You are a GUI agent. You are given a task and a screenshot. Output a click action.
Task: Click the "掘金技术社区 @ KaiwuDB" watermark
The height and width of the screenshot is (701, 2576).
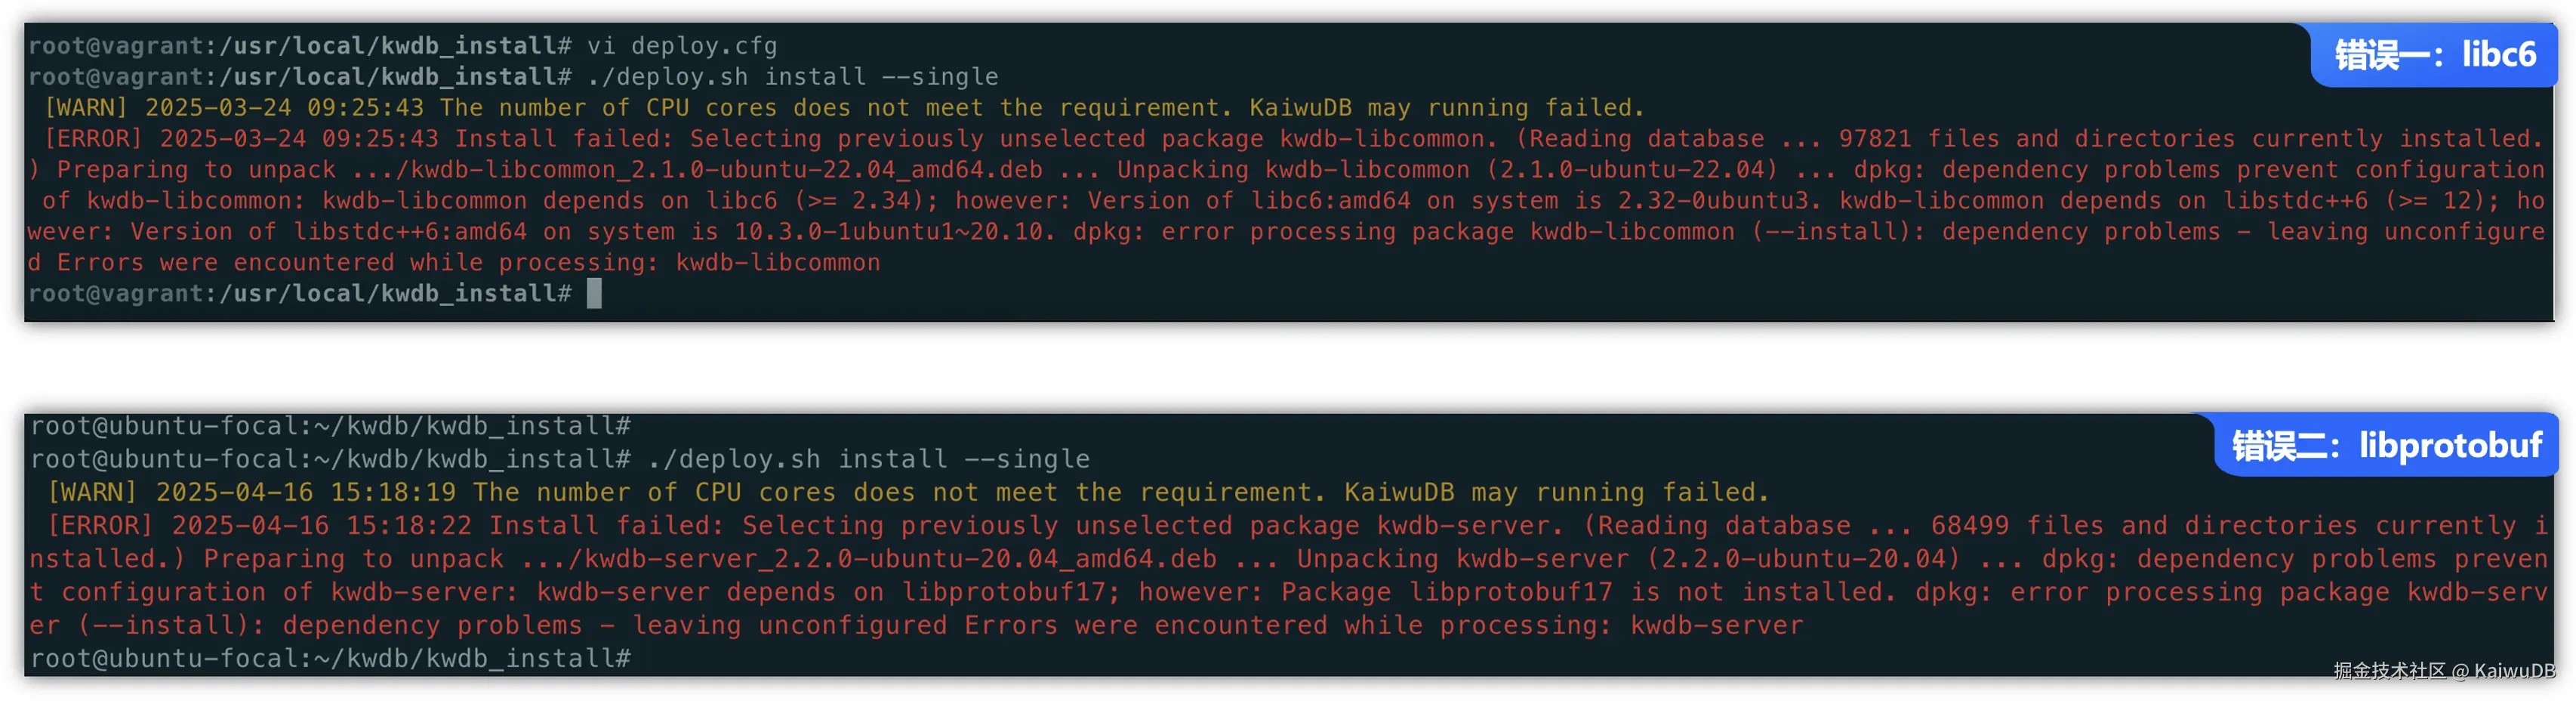click(2443, 671)
